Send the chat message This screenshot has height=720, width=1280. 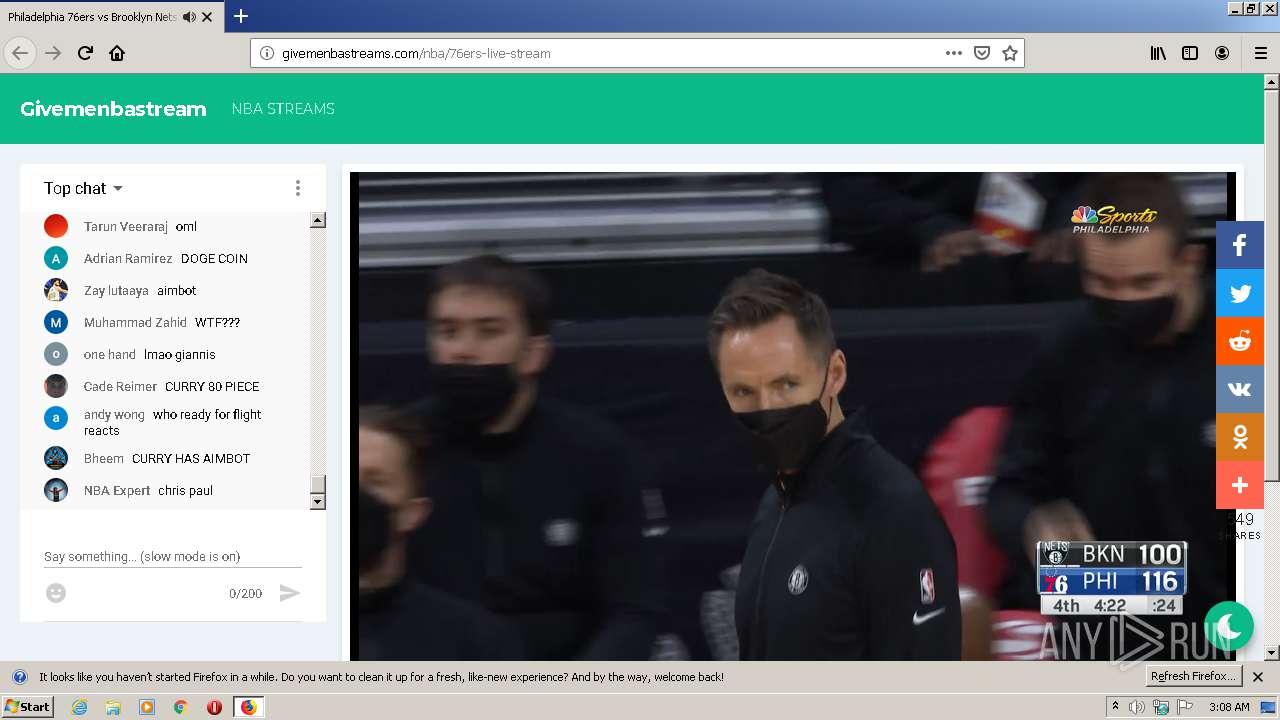click(289, 593)
